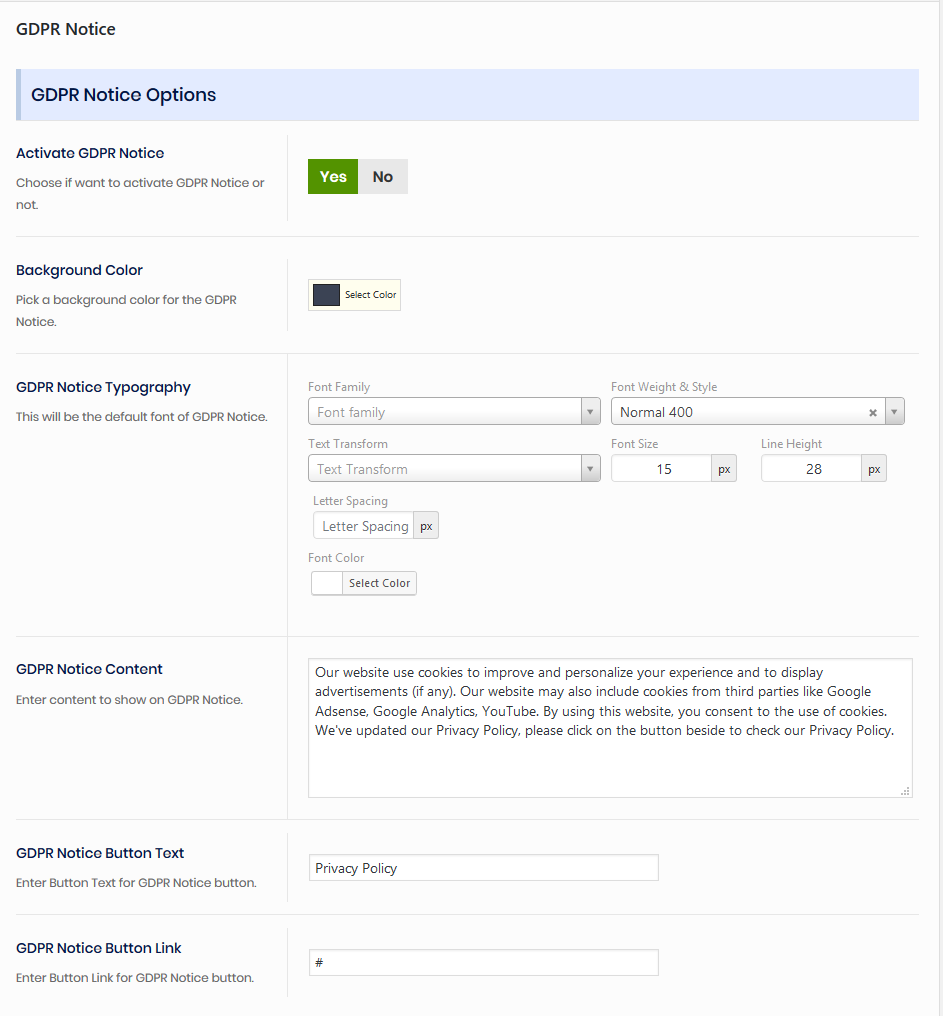Expand the Font Weight & Style dropdown arrow
The width and height of the screenshot is (943, 1016).
[894, 412]
